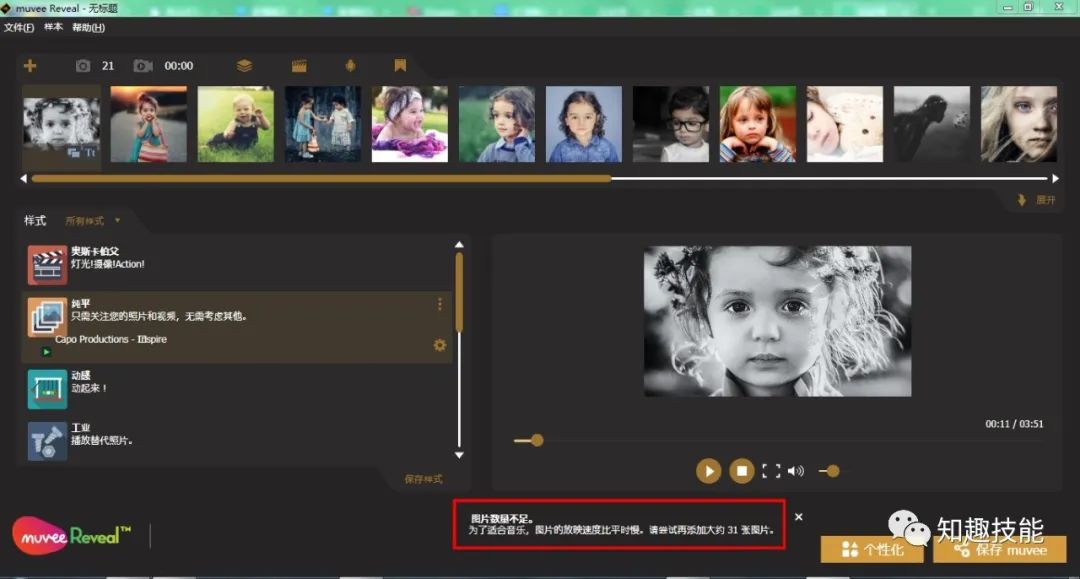This screenshot has width=1080, height=579.
Task: Stop the preview playback
Action: 742,471
